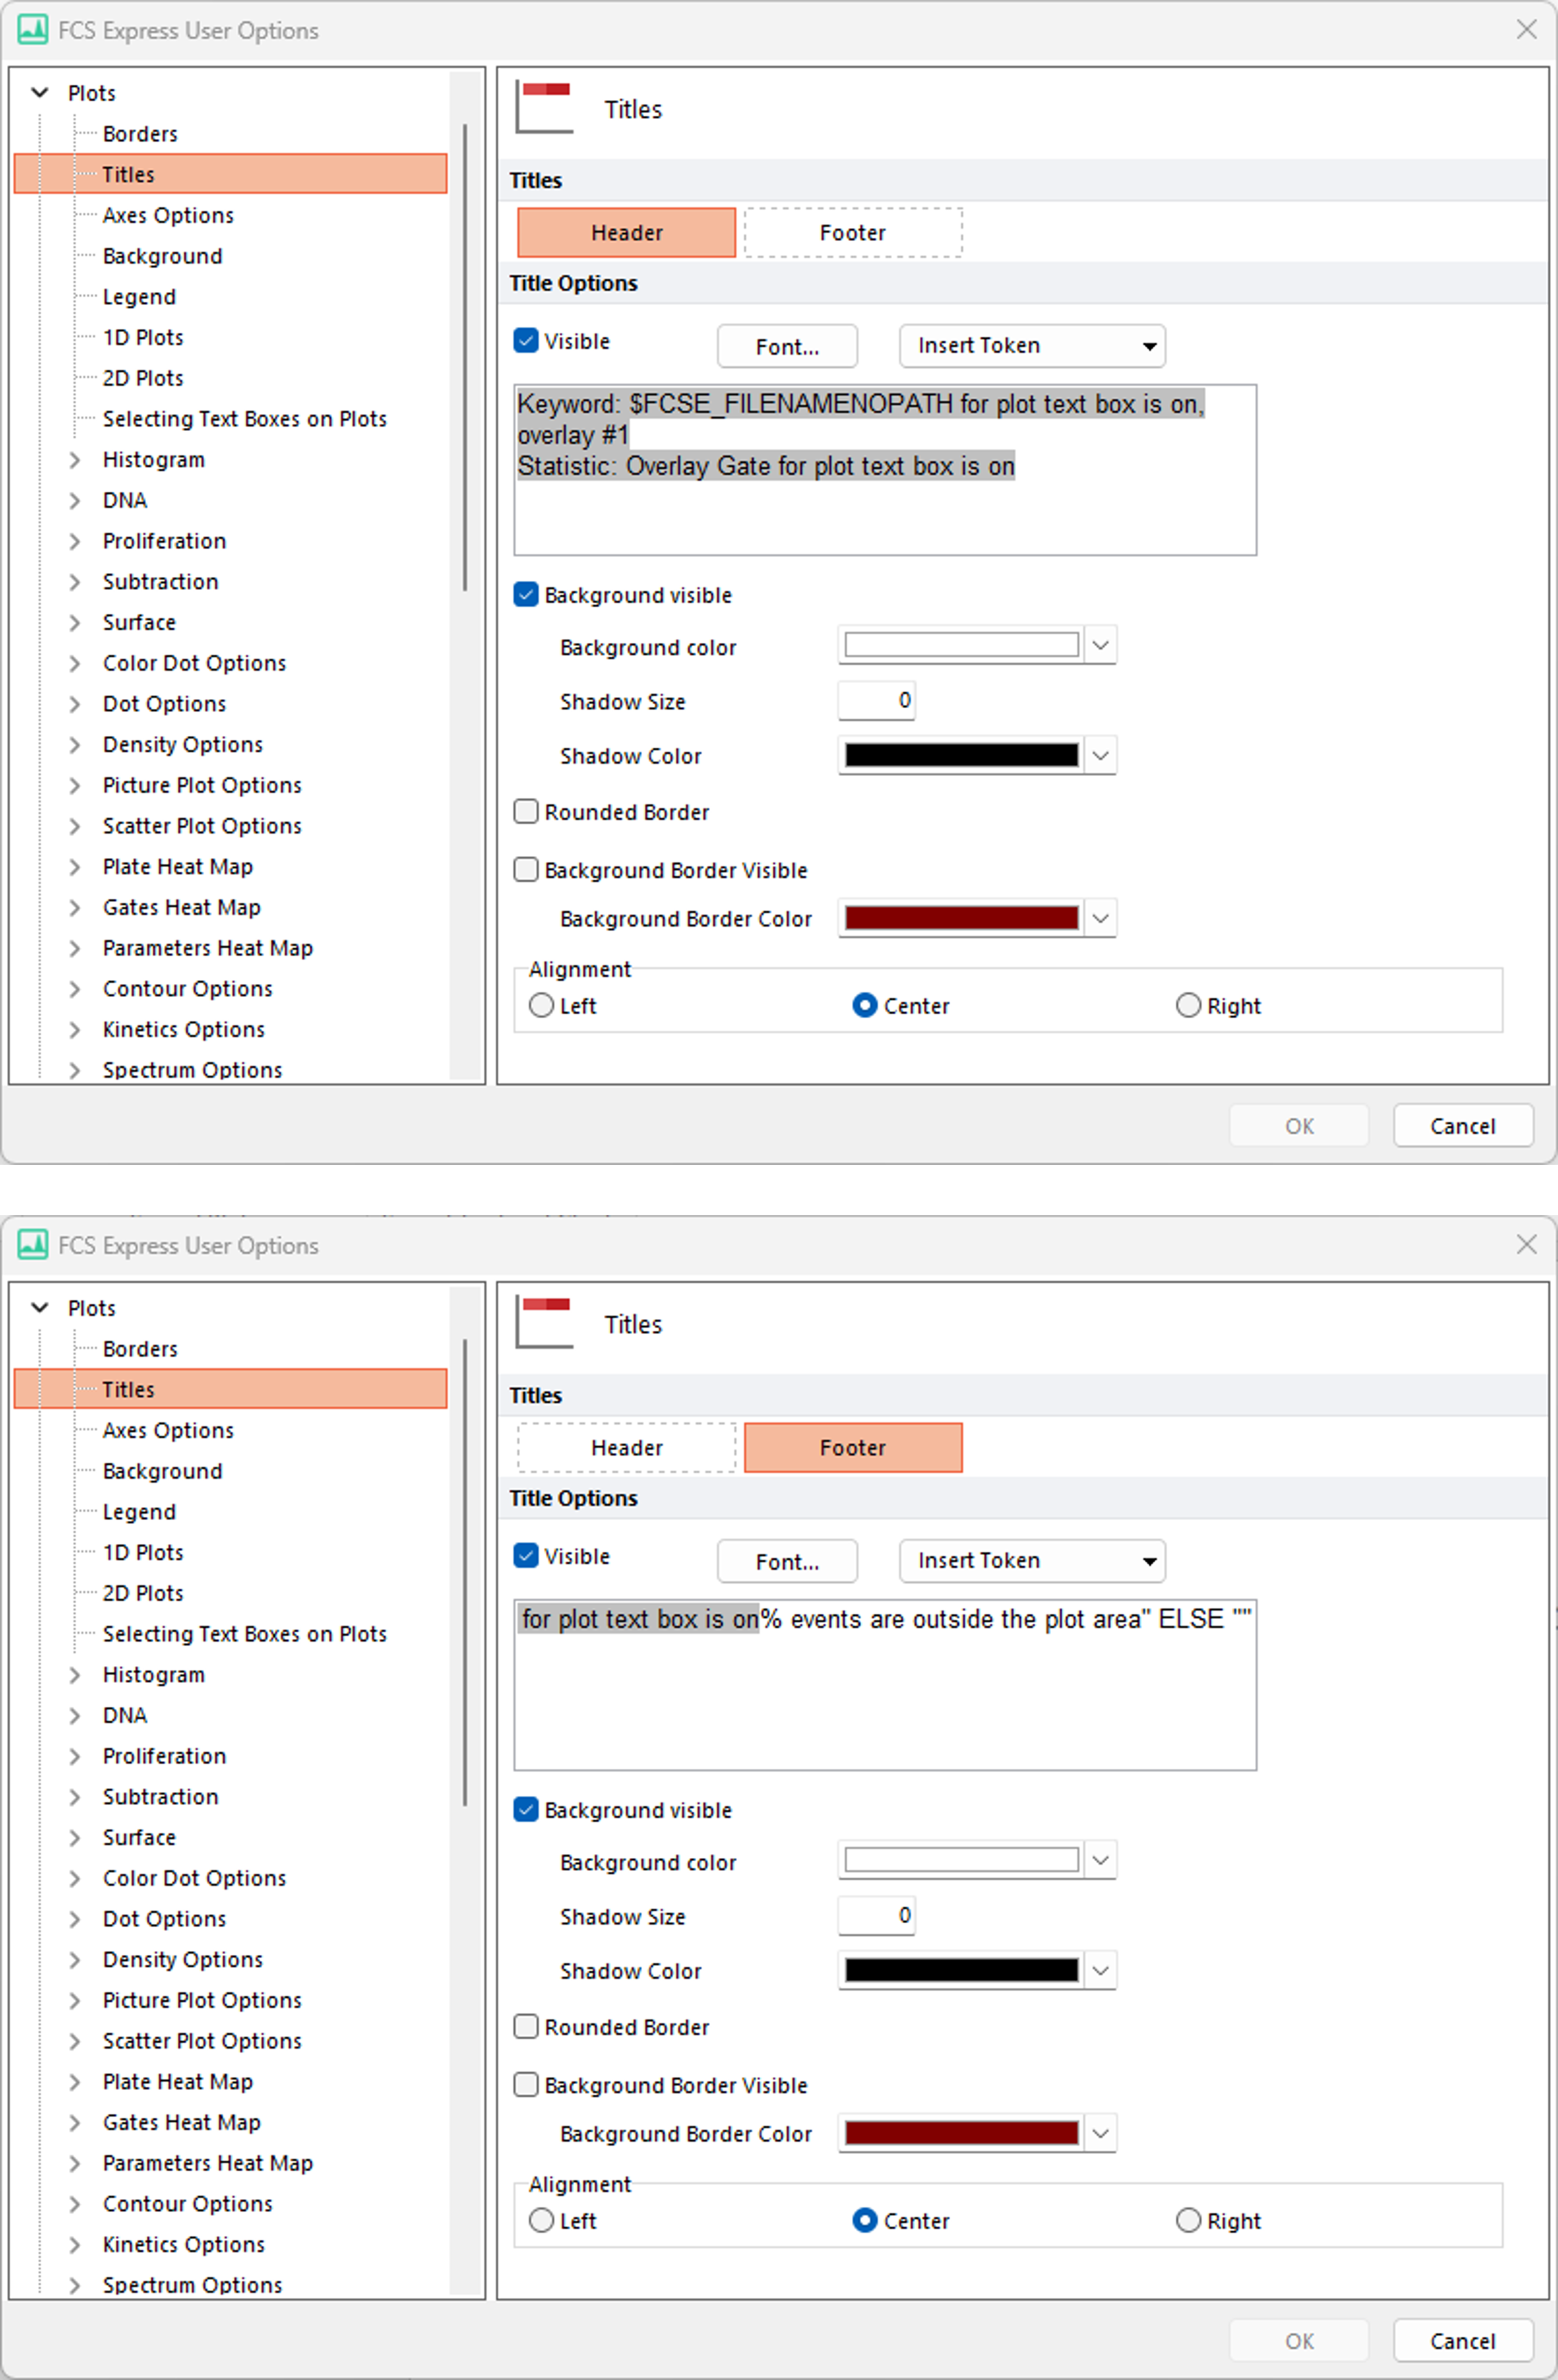Expand Histogram node in top window

click(75, 460)
